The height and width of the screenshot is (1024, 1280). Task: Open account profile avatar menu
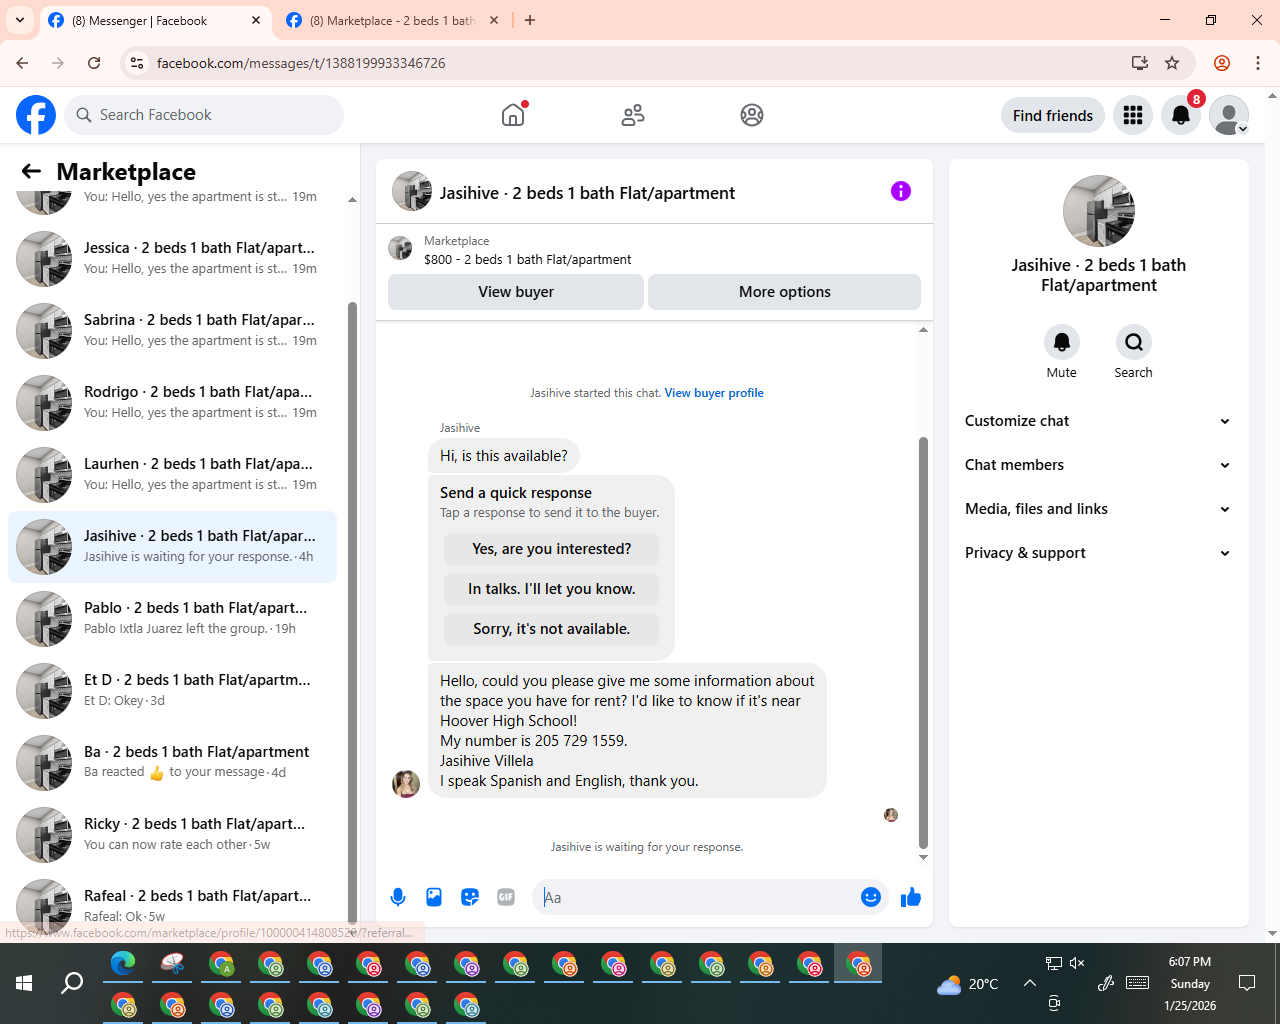tap(1229, 115)
